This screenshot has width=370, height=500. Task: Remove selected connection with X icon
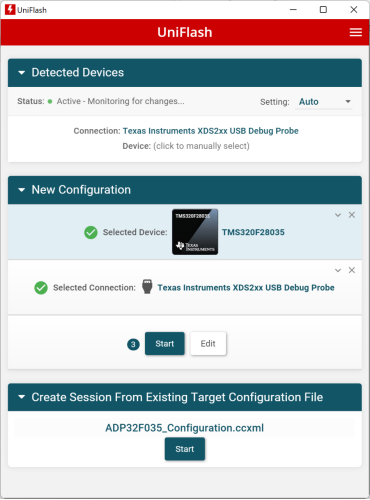352,270
